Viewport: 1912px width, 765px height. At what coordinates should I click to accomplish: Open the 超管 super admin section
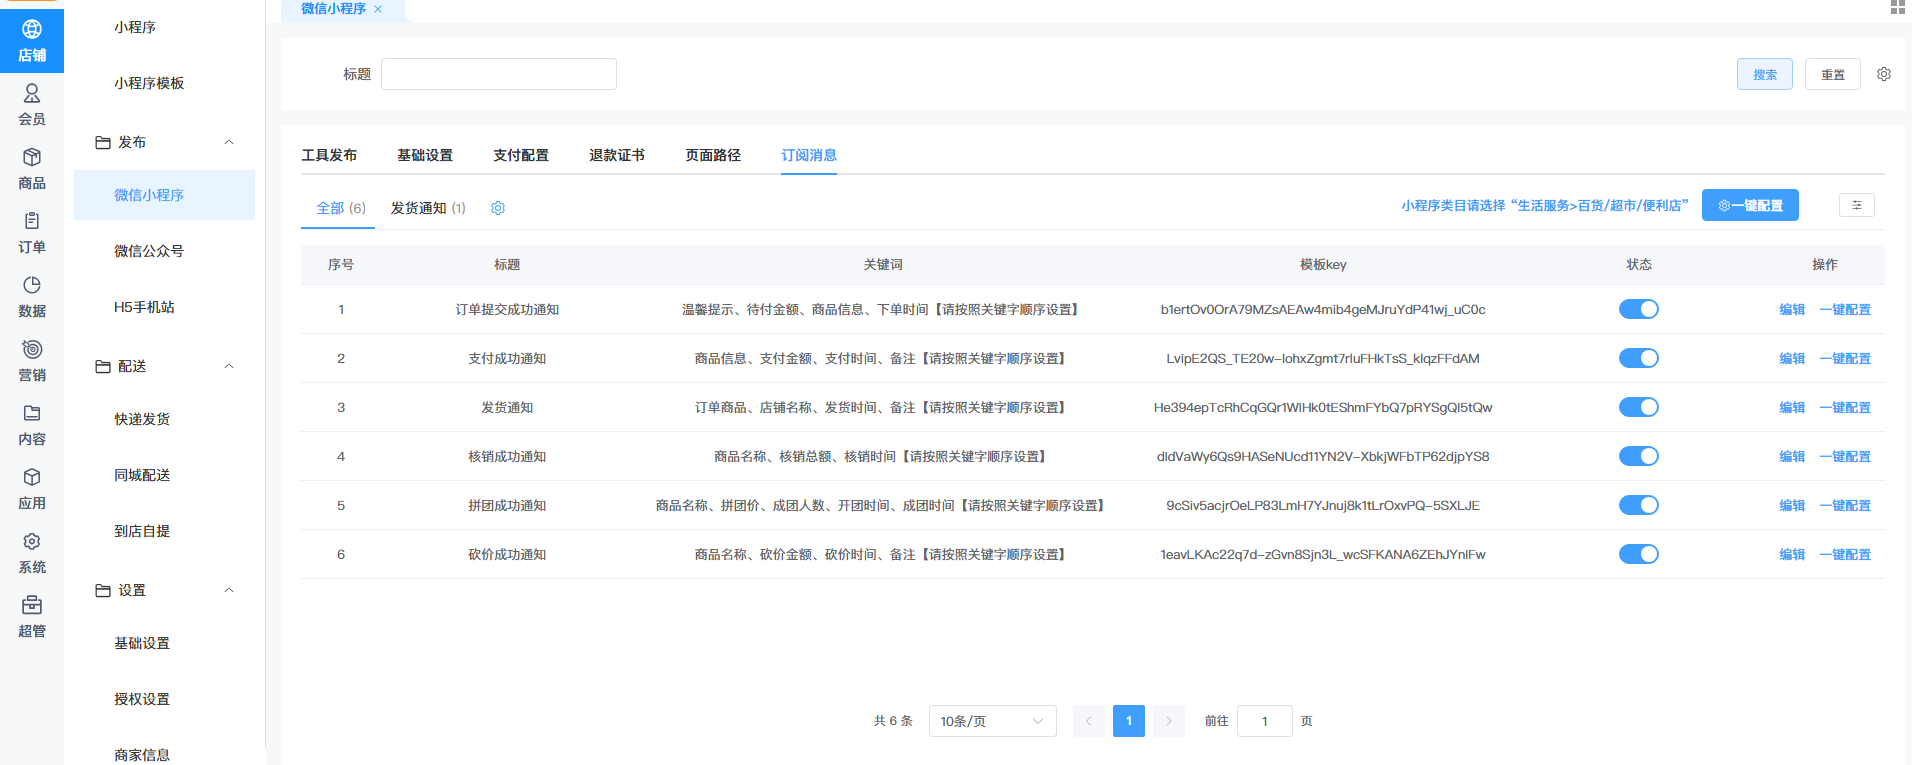point(32,617)
